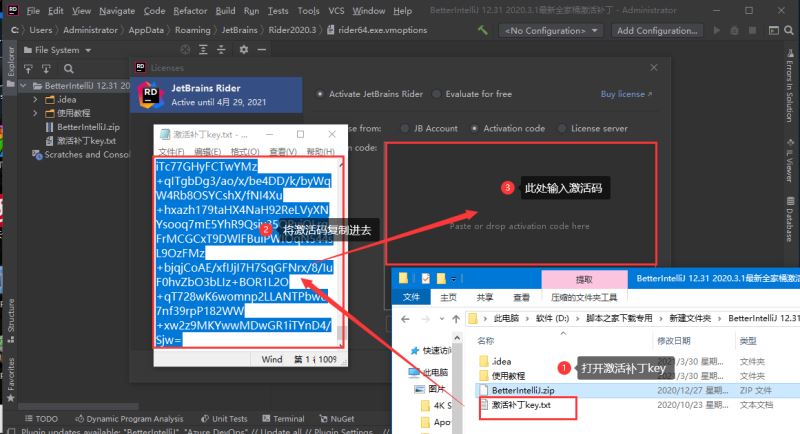
Task: Click the Rider RD logo at top left
Action: [x=13, y=10]
